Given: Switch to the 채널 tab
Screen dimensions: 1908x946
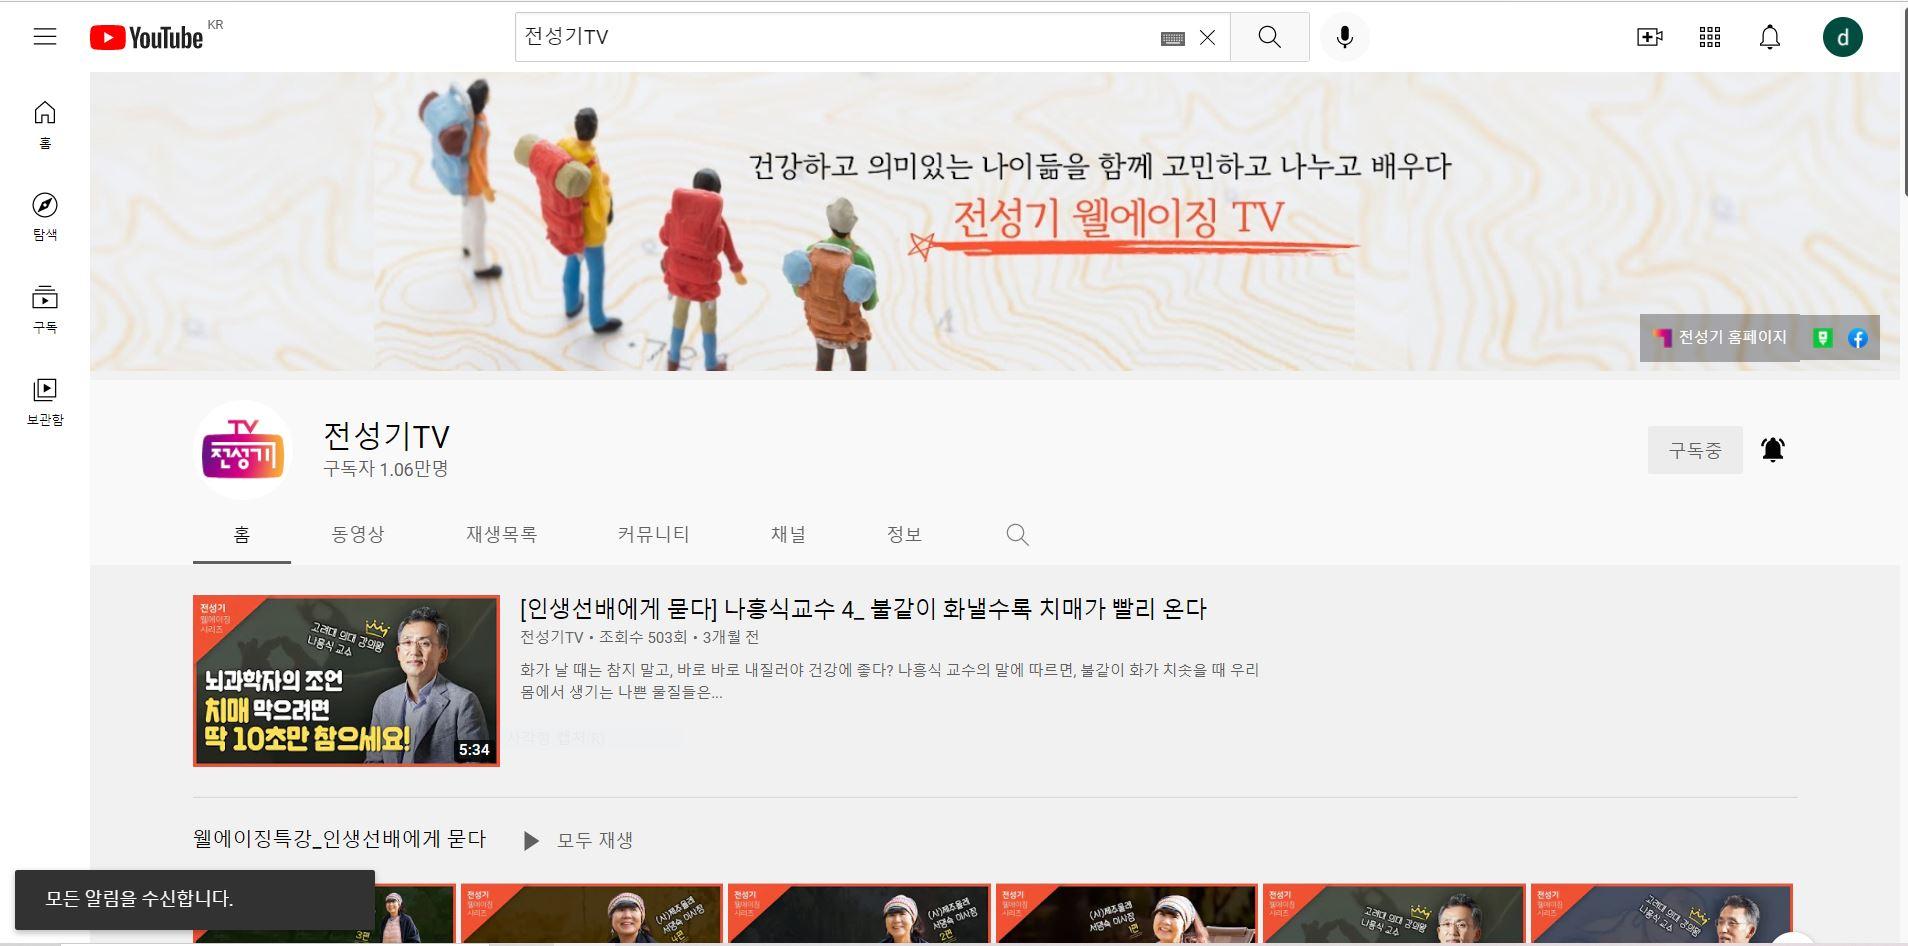Looking at the screenshot, I should point(788,535).
